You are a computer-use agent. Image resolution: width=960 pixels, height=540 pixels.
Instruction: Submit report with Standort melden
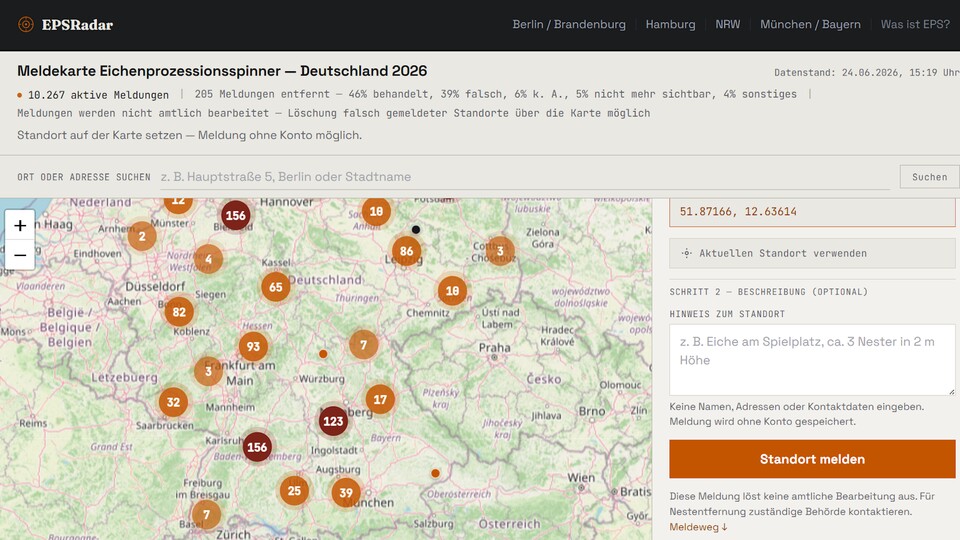tap(812, 459)
